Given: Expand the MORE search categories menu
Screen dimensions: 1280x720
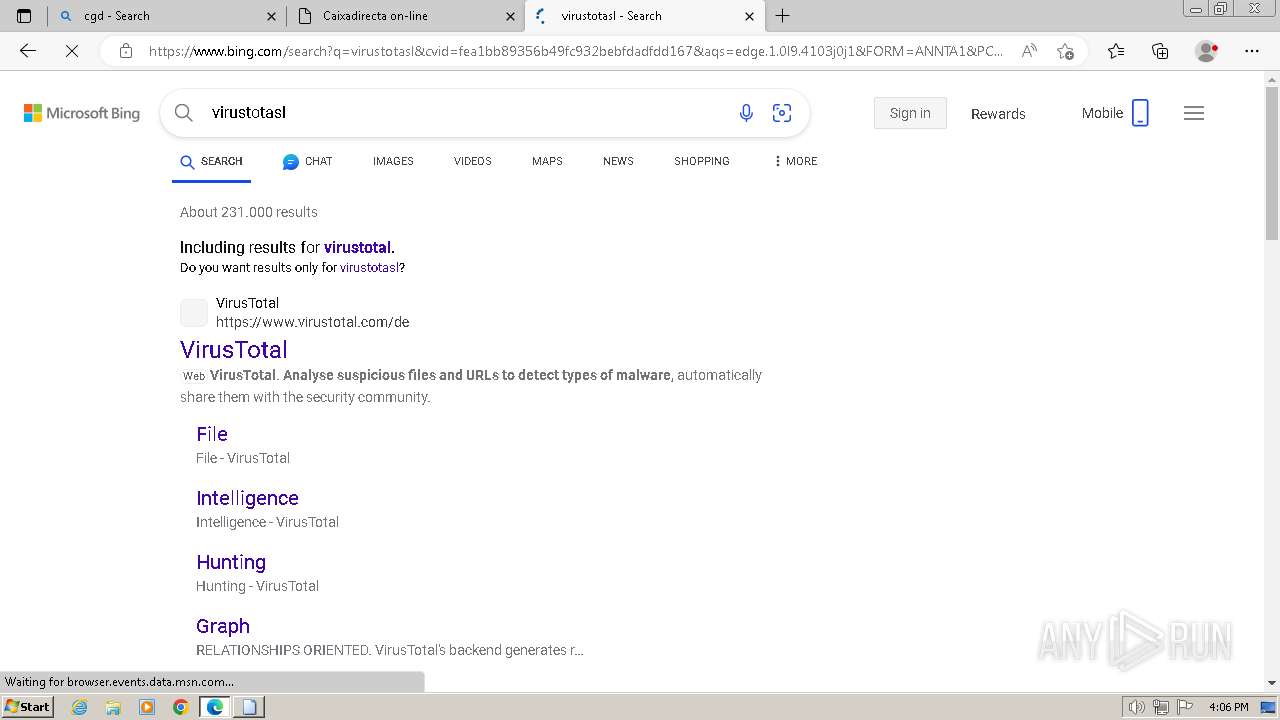Looking at the screenshot, I should click(x=795, y=161).
